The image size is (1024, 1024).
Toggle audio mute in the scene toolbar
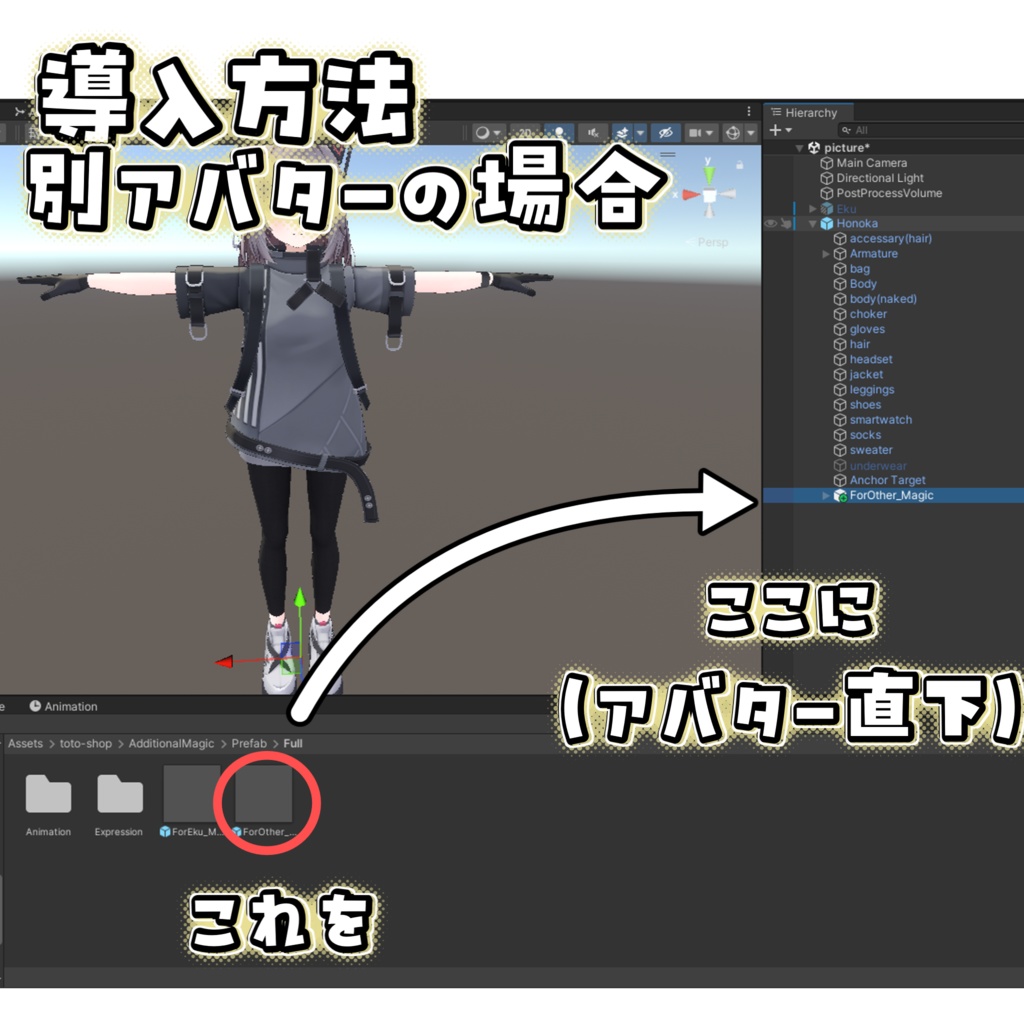click(x=594, y=133)
